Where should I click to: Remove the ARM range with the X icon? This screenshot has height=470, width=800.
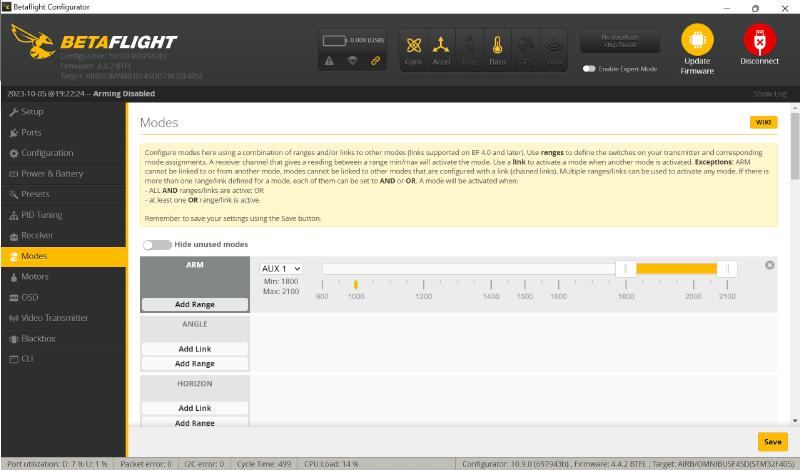(x=769, y=265)
